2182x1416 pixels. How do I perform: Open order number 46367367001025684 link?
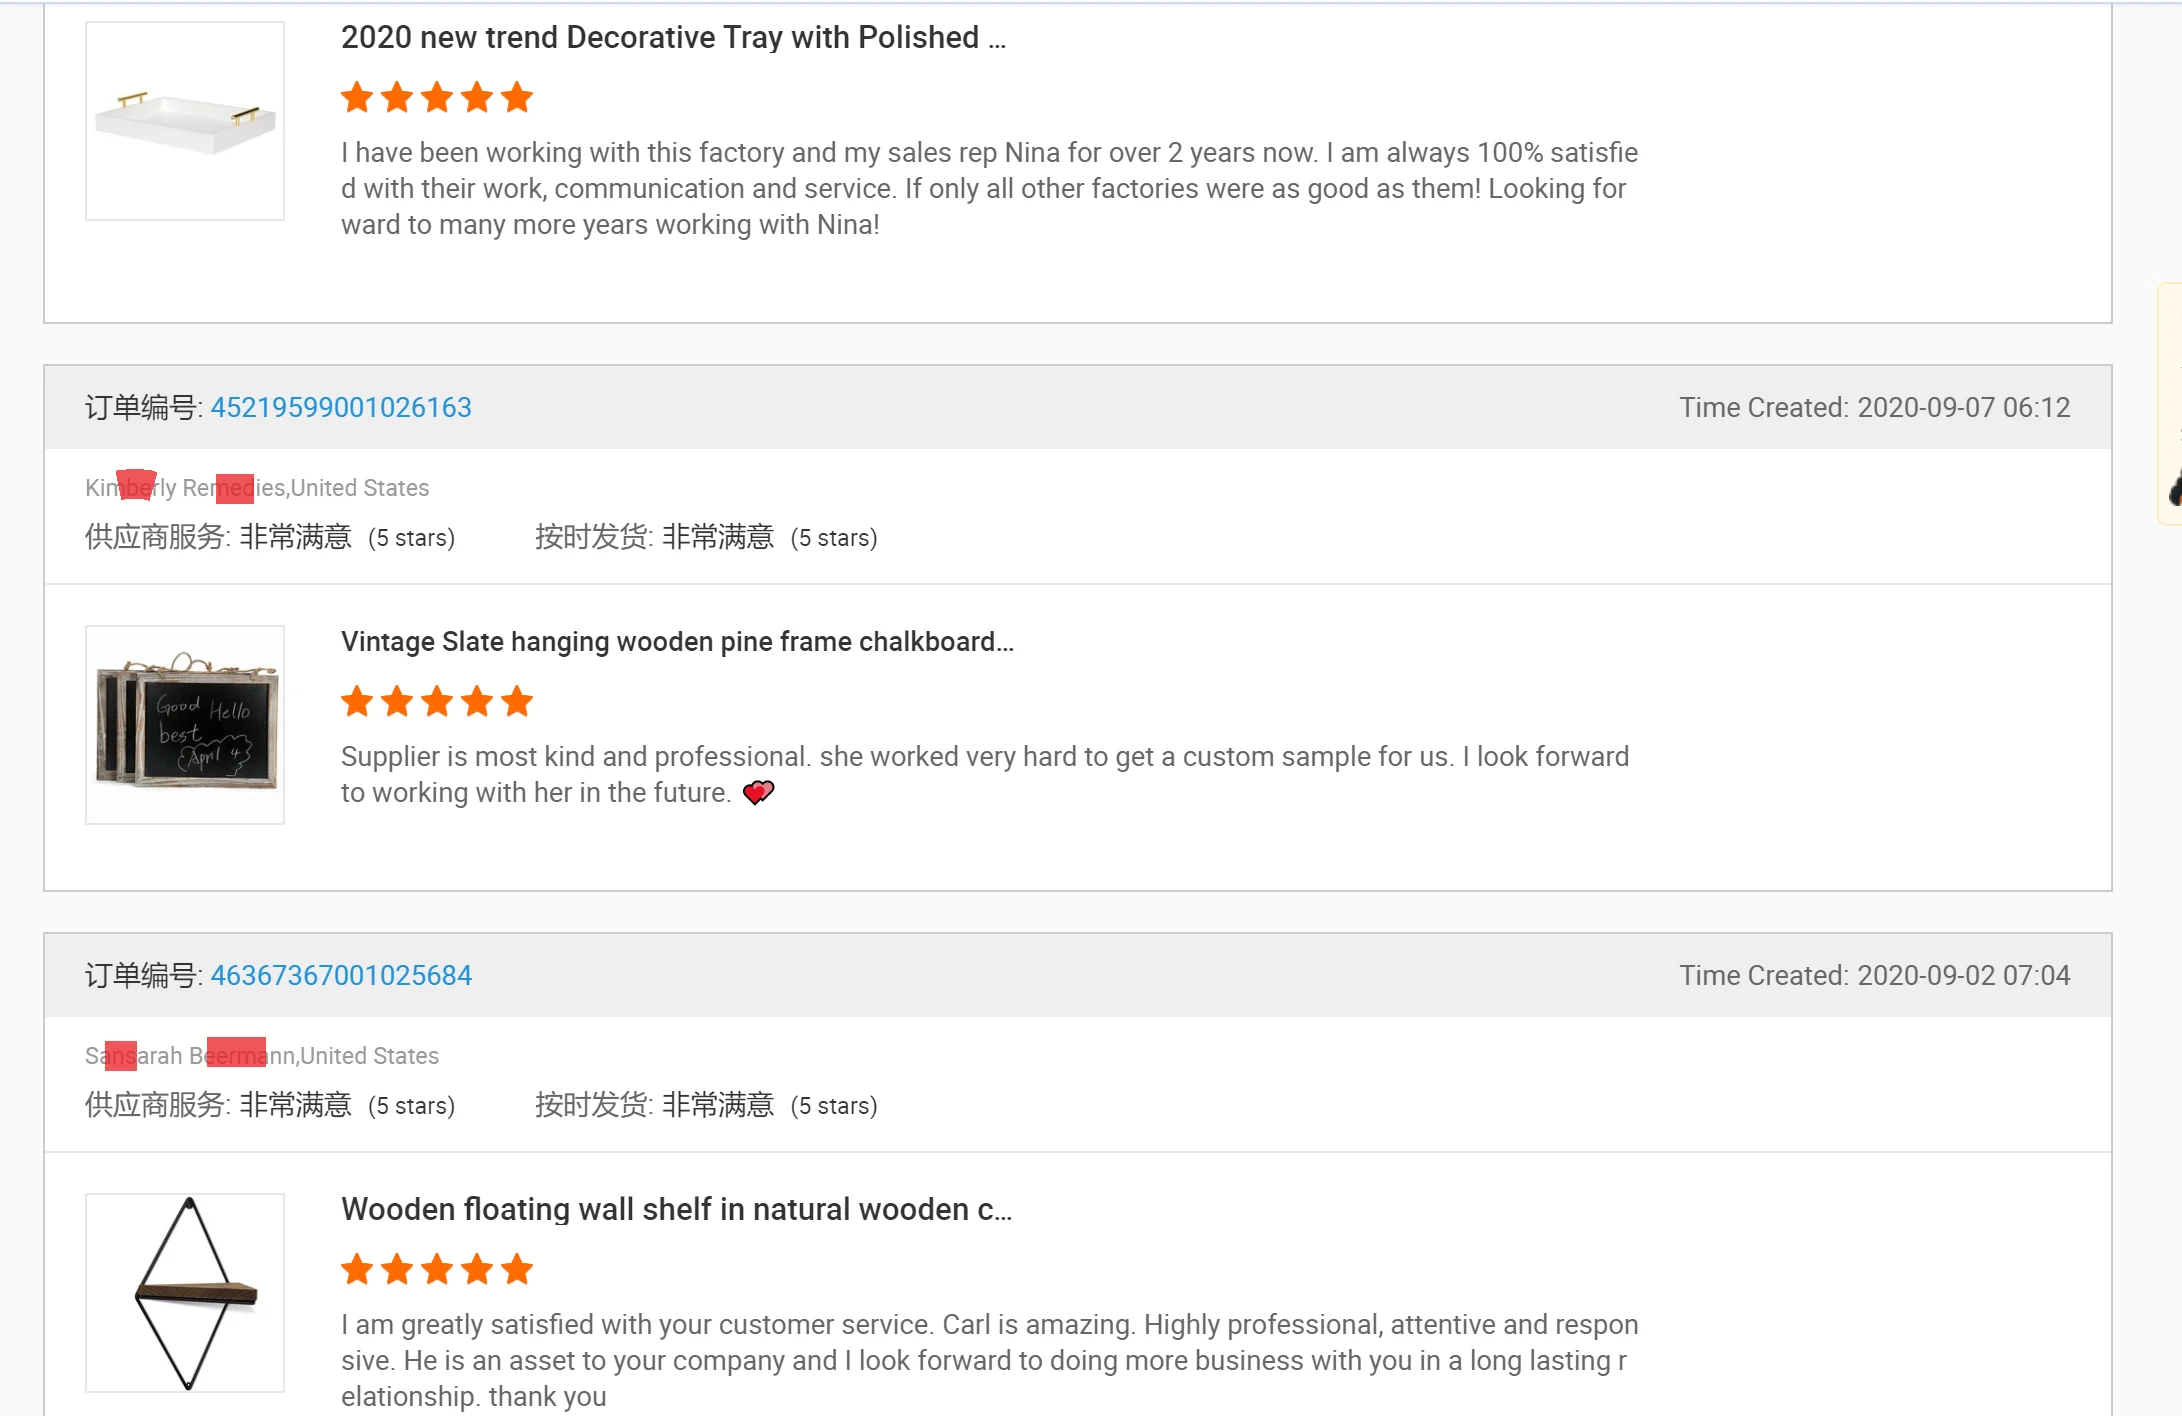click(340, 976)
